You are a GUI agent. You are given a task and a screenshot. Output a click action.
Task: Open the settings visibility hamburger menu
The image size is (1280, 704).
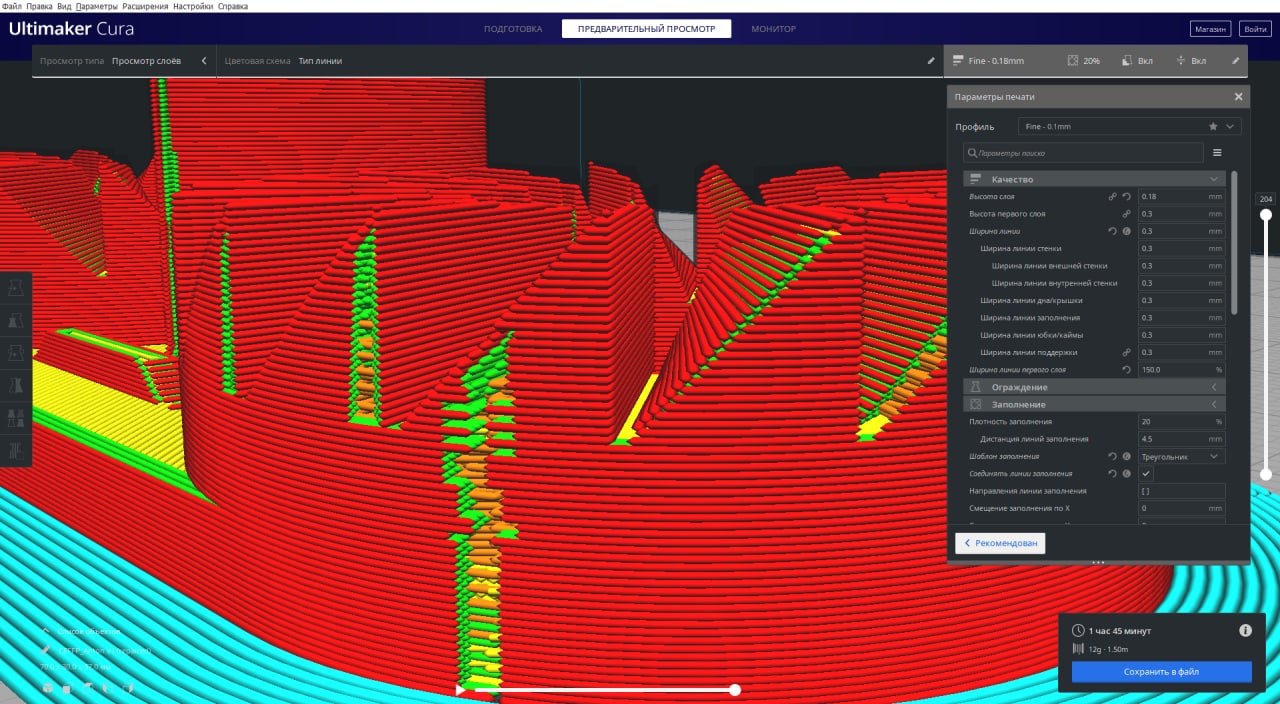(1217, 153)
